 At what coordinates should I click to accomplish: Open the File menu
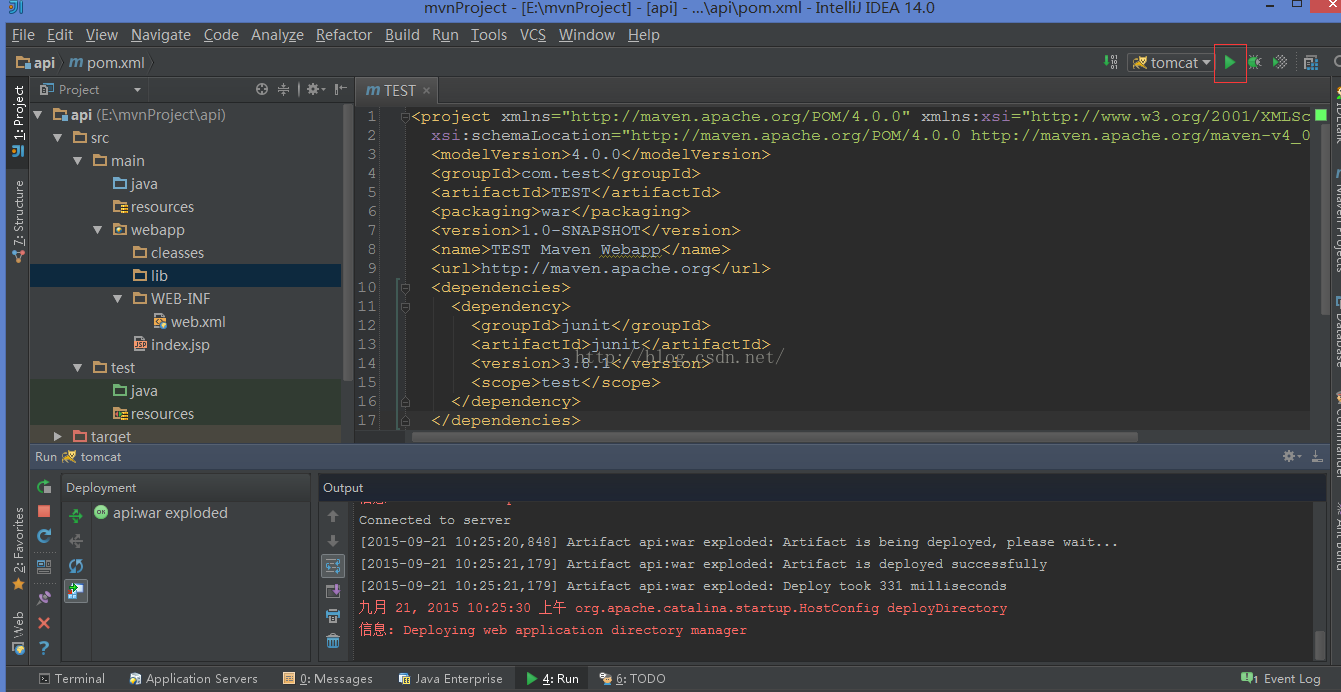tap(23, 35)
